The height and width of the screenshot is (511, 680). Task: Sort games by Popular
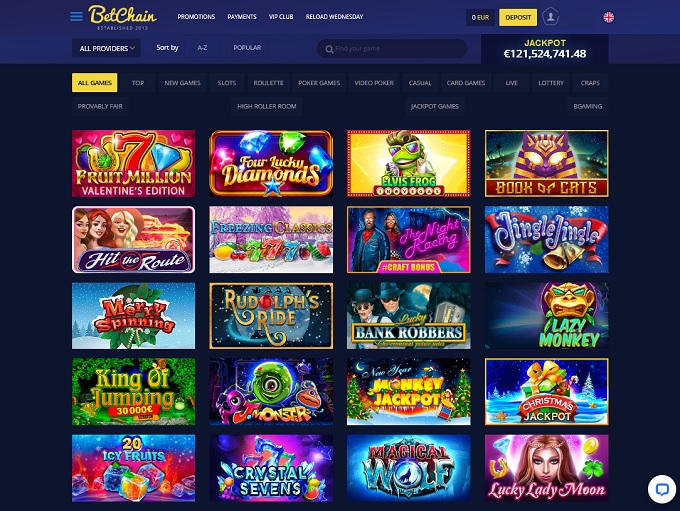(247, 48)
